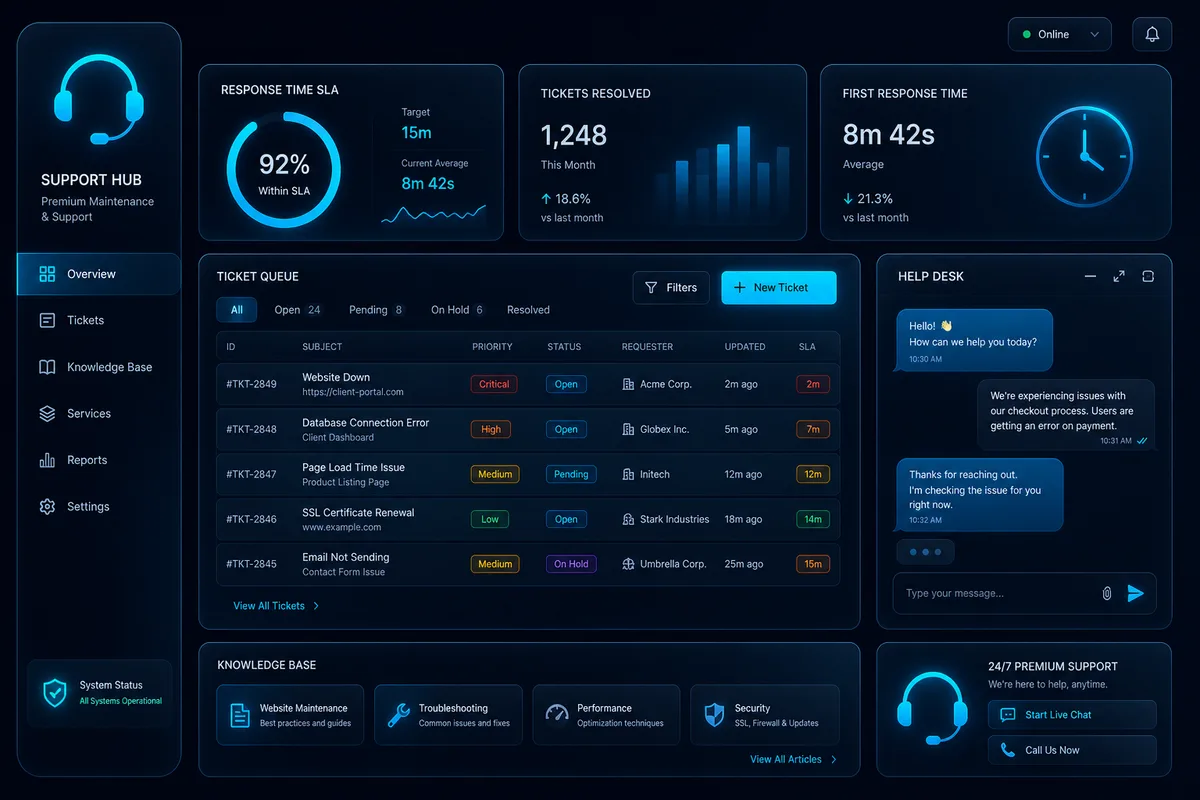Viewport: 1200px width, 800px height.
Task: Click the typing indicator bubble in chat
Action: [925, 552]
